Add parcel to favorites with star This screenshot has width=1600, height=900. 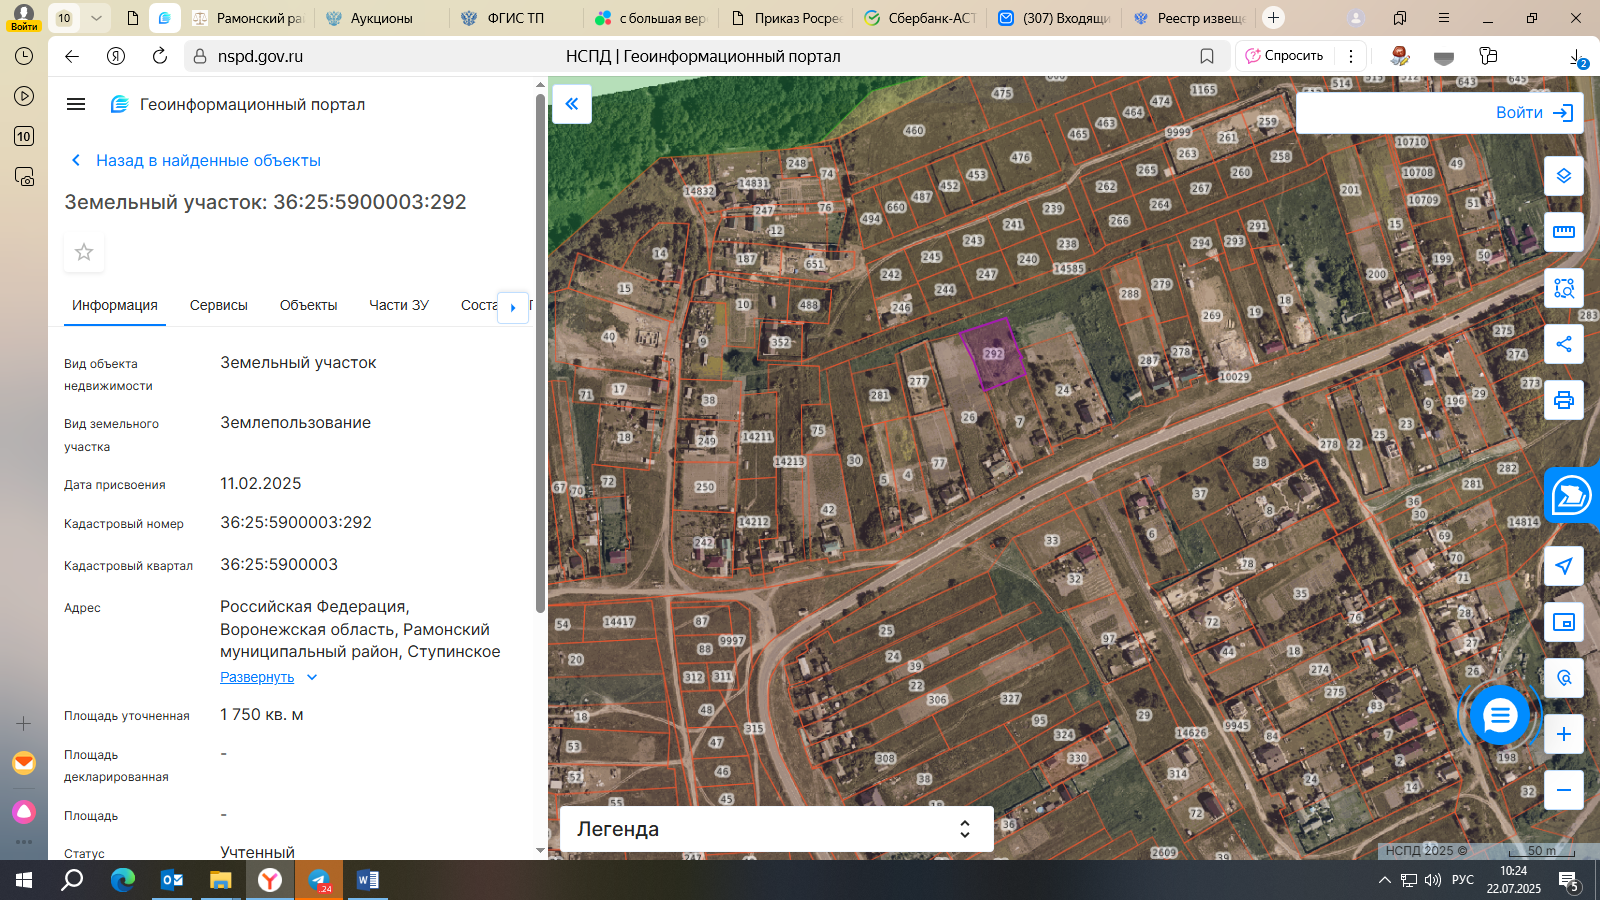click(x=84, y=252)
